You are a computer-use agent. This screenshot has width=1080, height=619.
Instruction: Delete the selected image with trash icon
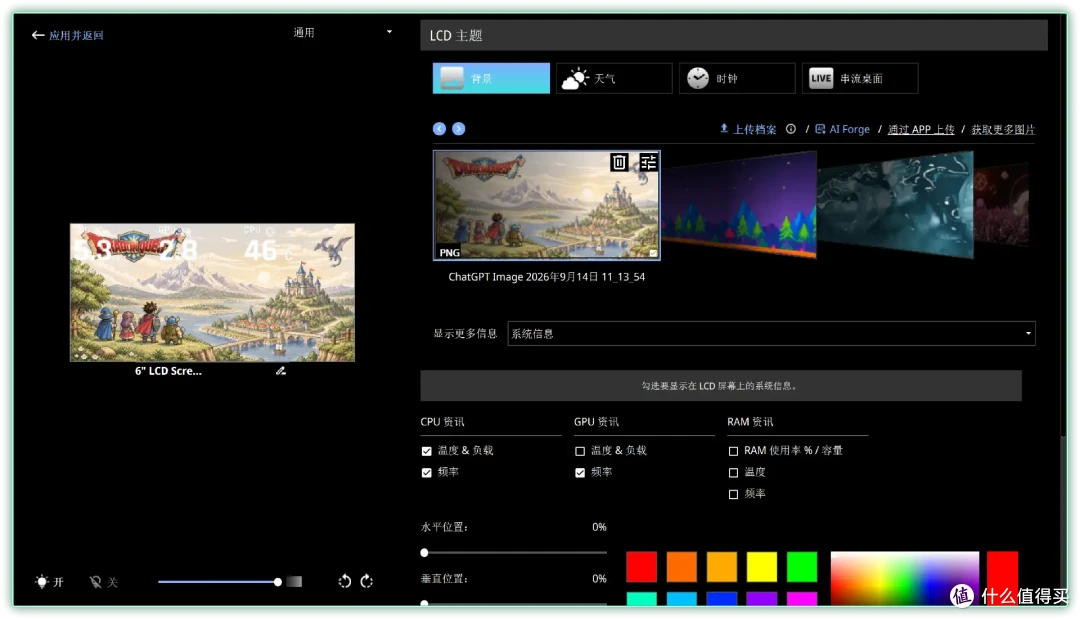pos(619,162)
